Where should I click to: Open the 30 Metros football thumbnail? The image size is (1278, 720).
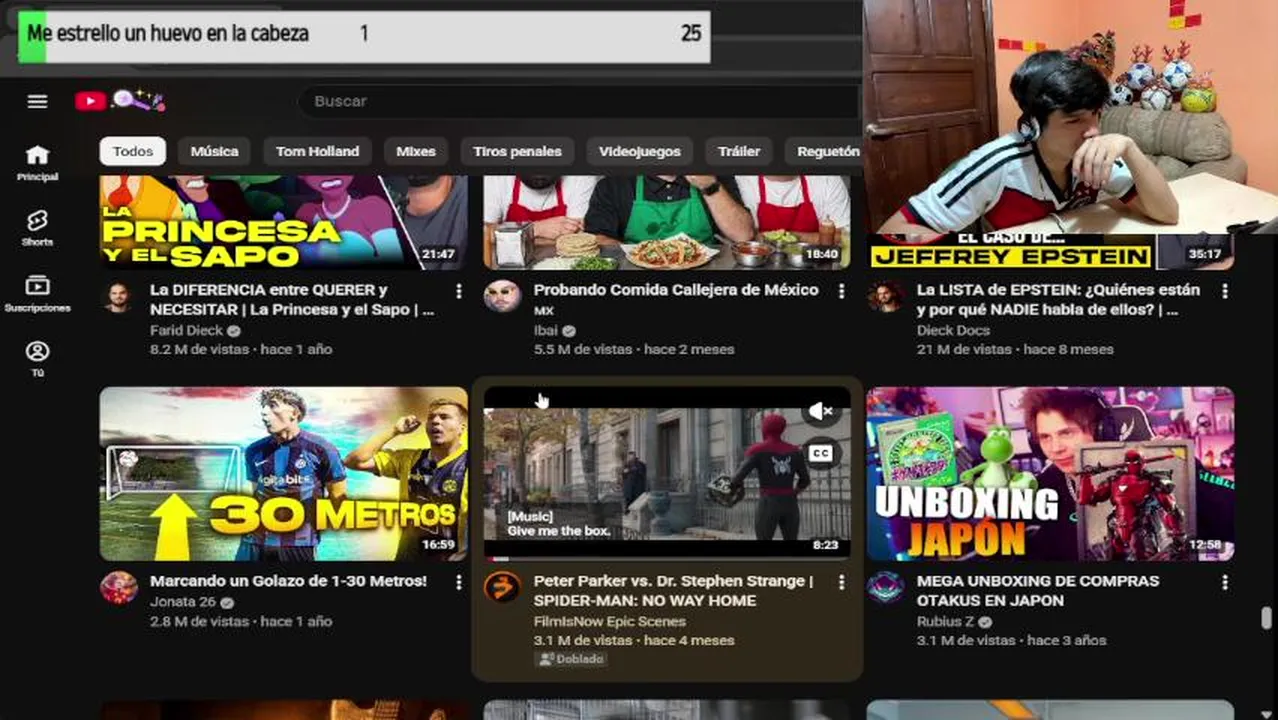tap(283, 474)
